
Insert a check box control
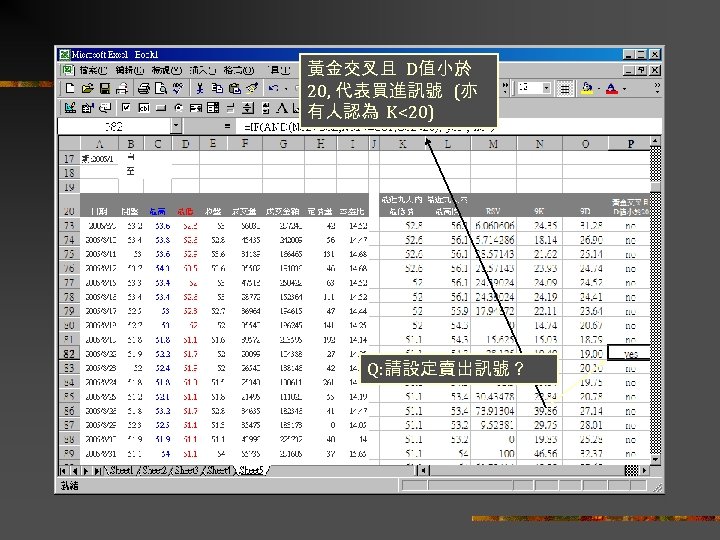coord(126,108)
